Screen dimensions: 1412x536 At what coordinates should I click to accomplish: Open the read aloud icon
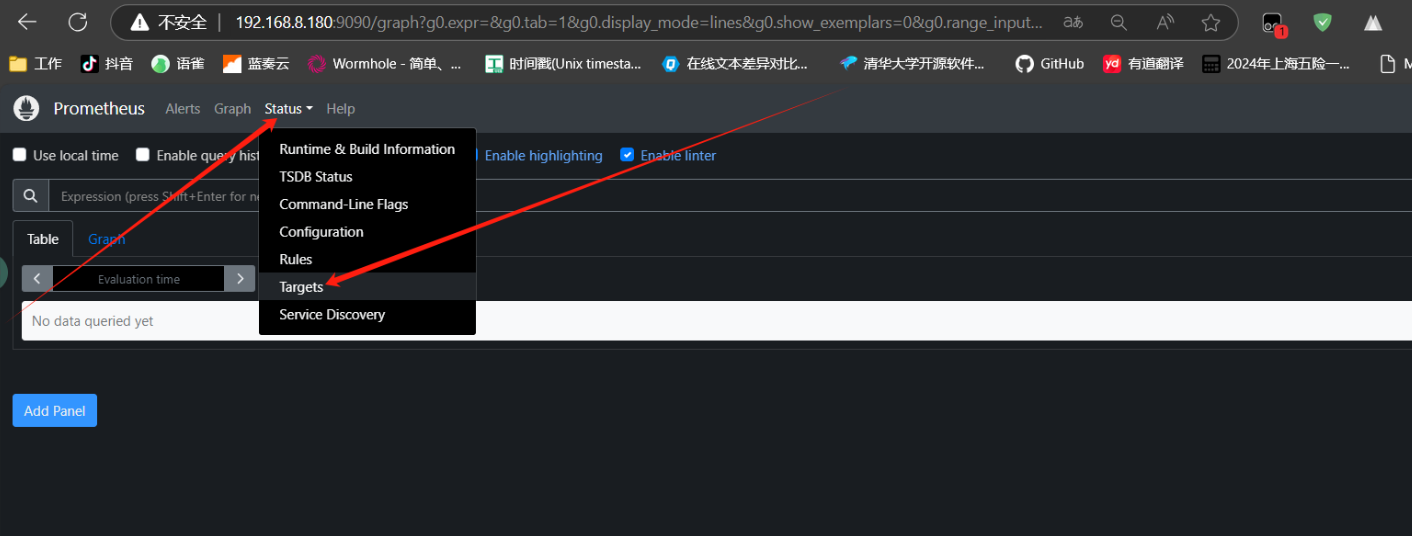coord(1165,22)
